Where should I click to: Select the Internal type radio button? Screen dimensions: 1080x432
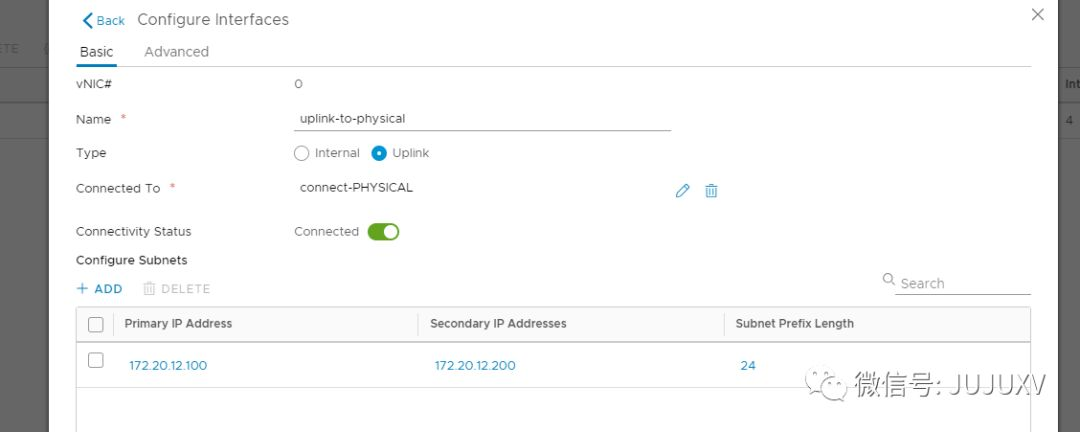(x=302, y=154)
